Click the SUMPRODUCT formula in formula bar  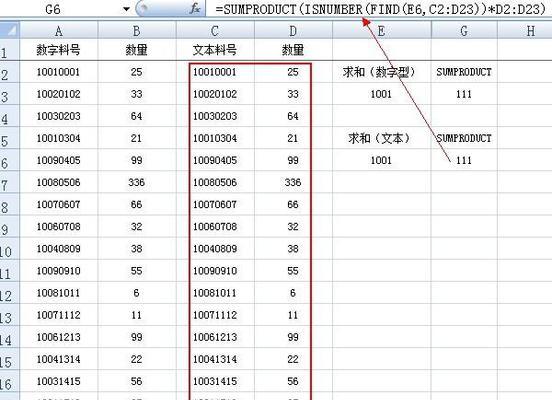[380, 9]
